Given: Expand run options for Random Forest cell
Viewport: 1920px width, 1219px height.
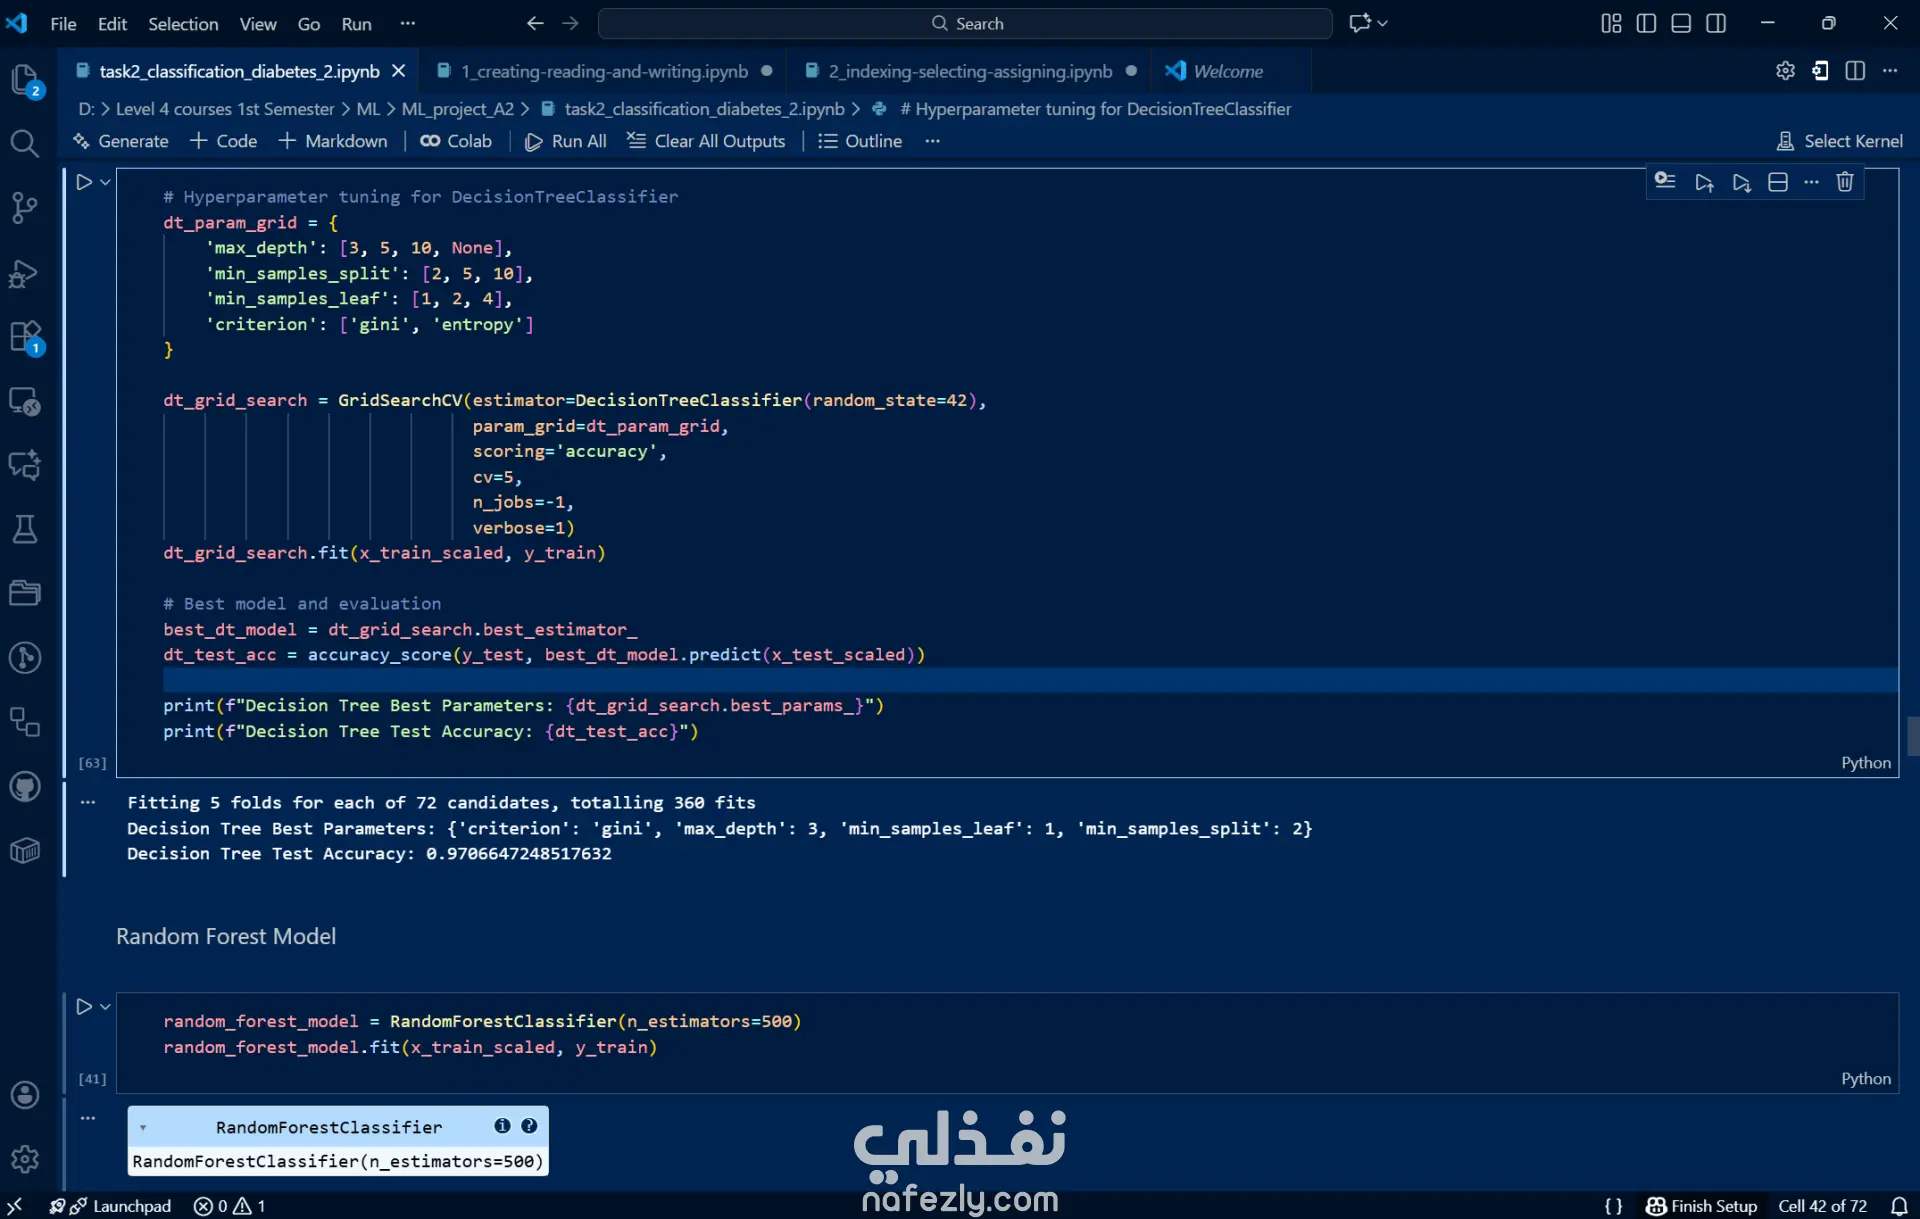Looking at the screenshot, I should click(x=105, y=1007).
